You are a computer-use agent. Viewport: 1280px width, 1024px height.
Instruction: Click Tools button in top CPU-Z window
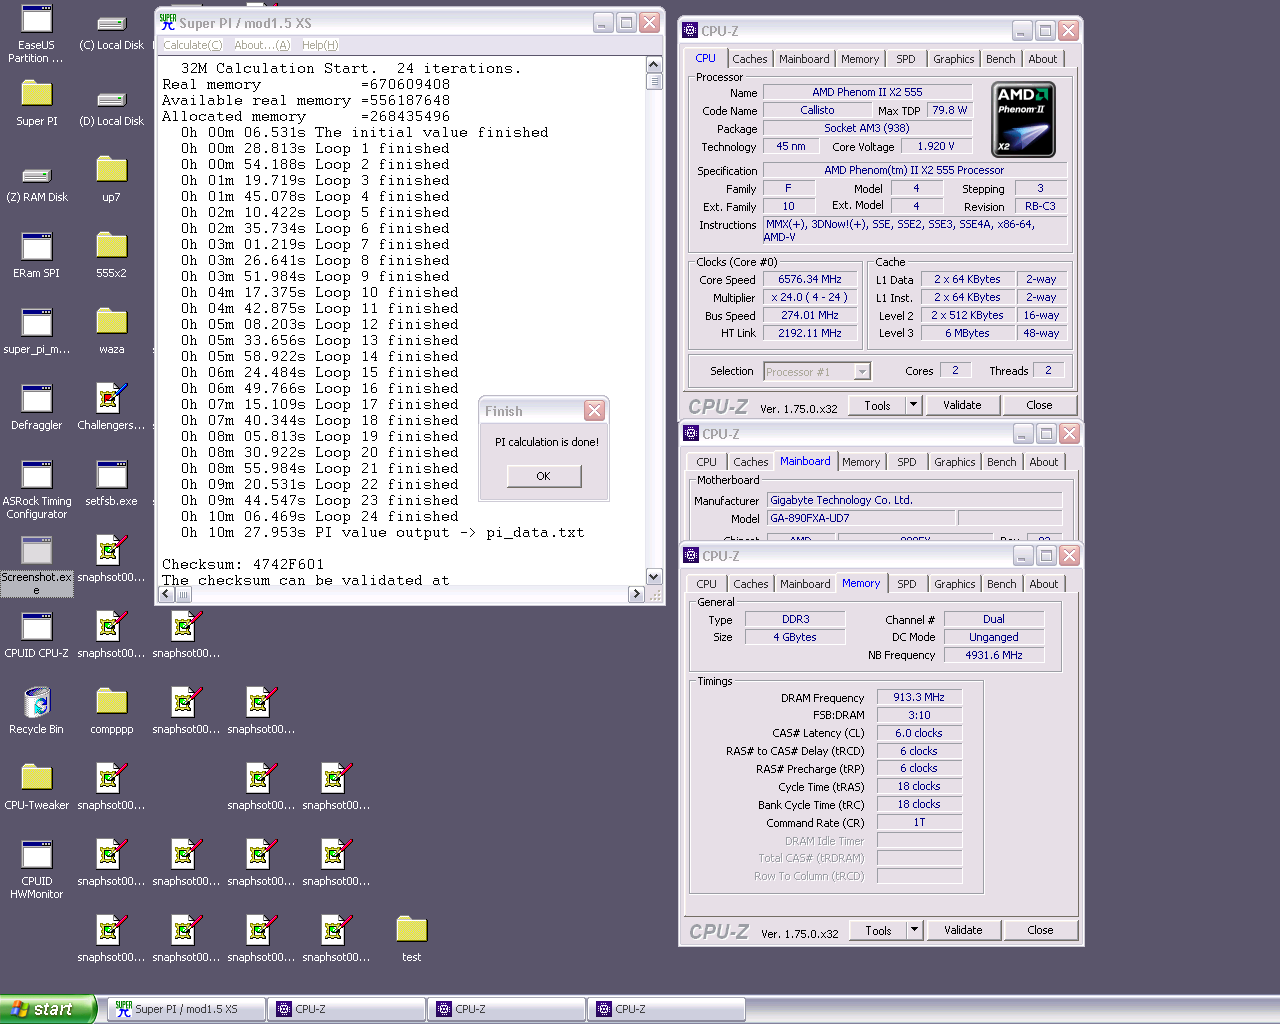point(877,405)
